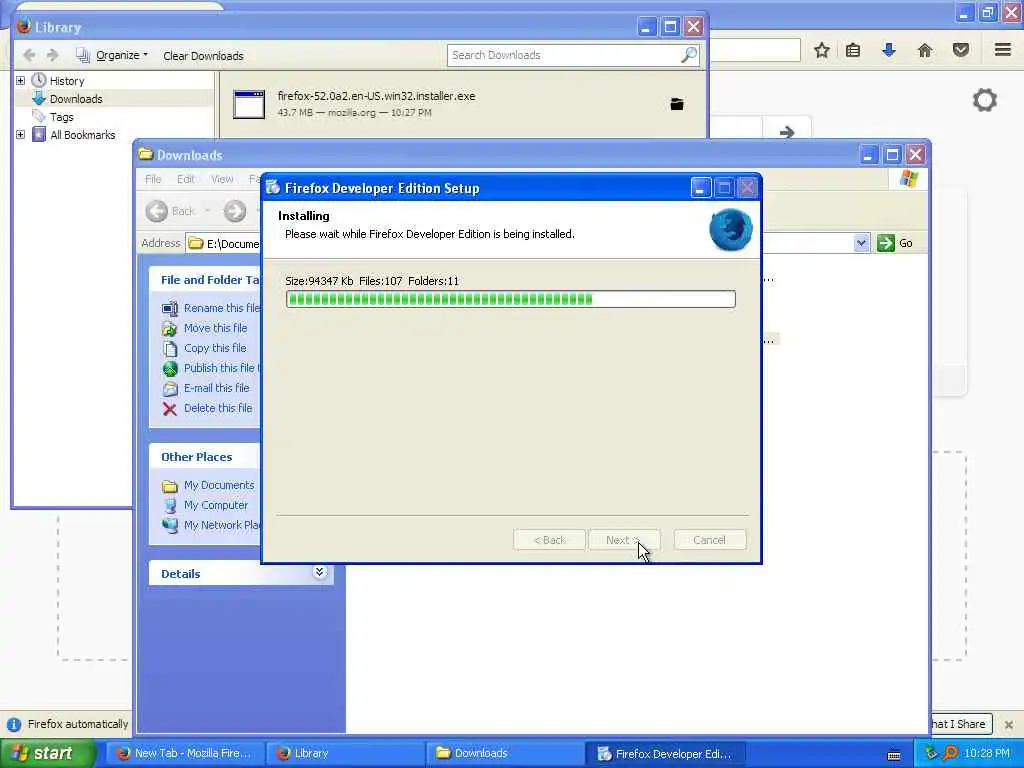This screenshot has width=1024, height=768.
Task: Click the go arrow beside Firefox search field
Action: [787, 133]
